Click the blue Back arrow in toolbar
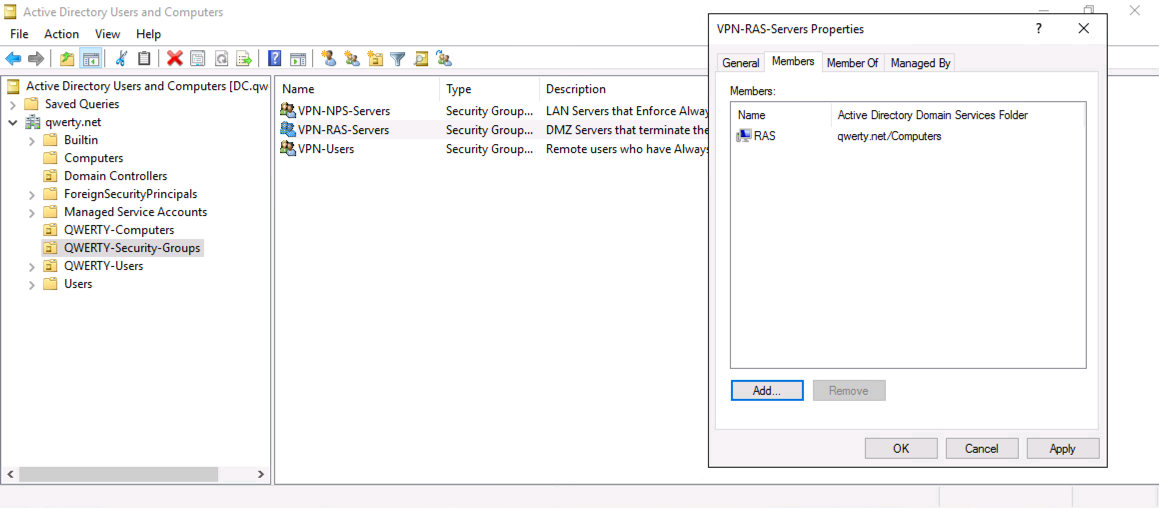Image resolution: width=1159 pixels, height=508 pixels. [x=13, y=58]
